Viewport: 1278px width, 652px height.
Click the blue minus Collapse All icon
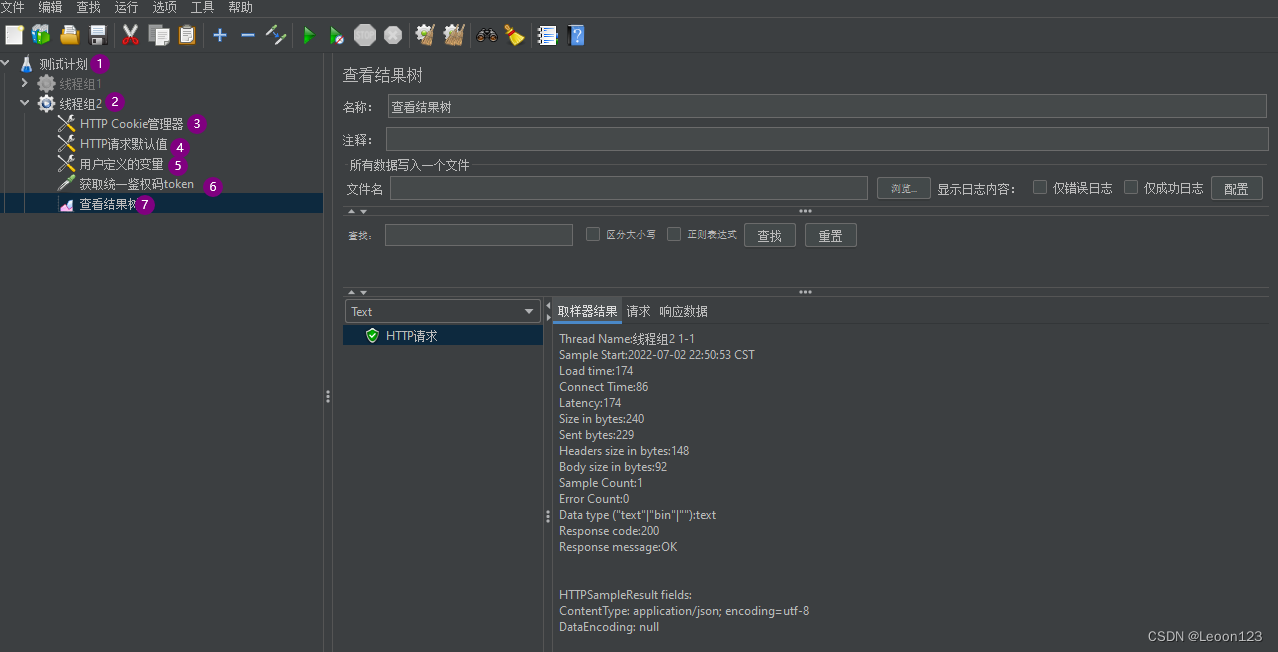[x=248, y=35]
